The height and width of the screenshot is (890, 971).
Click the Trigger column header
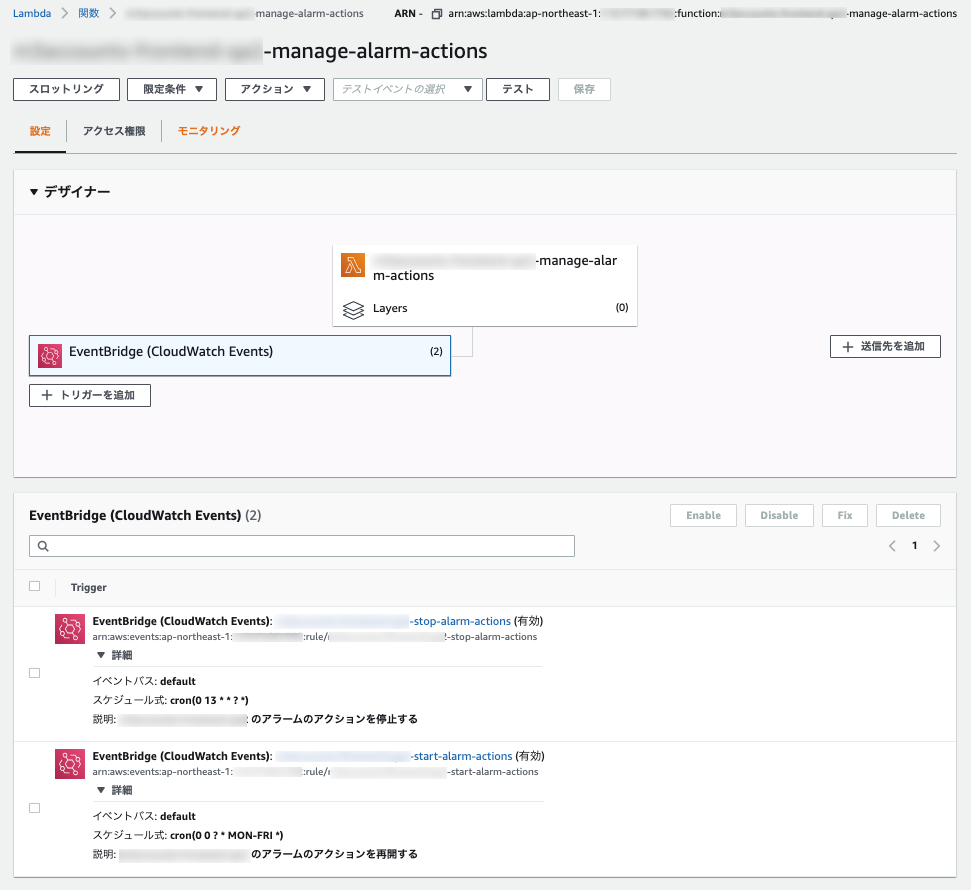coord(89,587)
